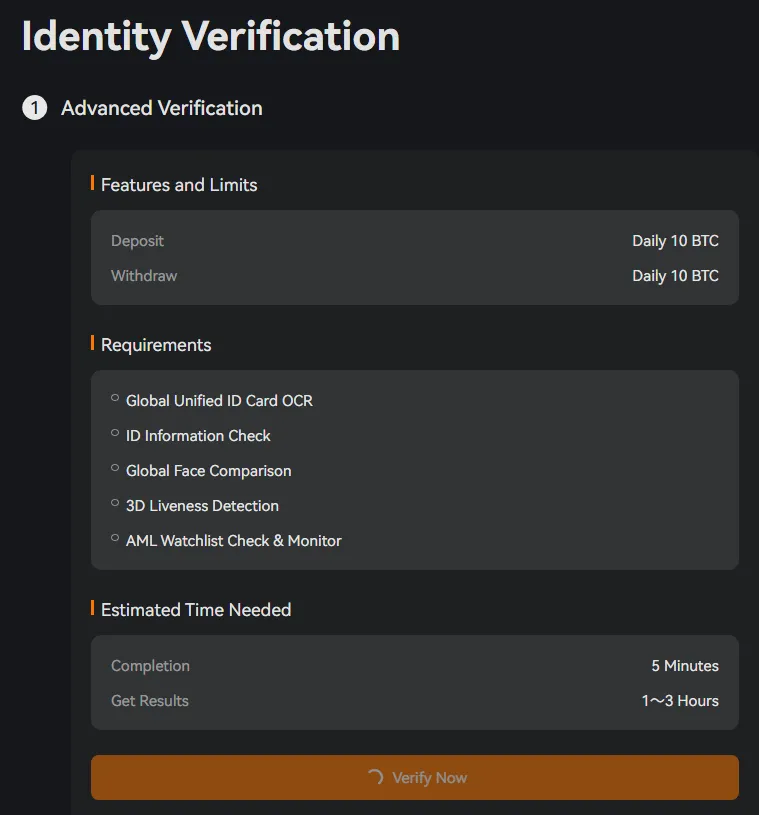Click the Verify Now button
759x815 pixels.
414,777
